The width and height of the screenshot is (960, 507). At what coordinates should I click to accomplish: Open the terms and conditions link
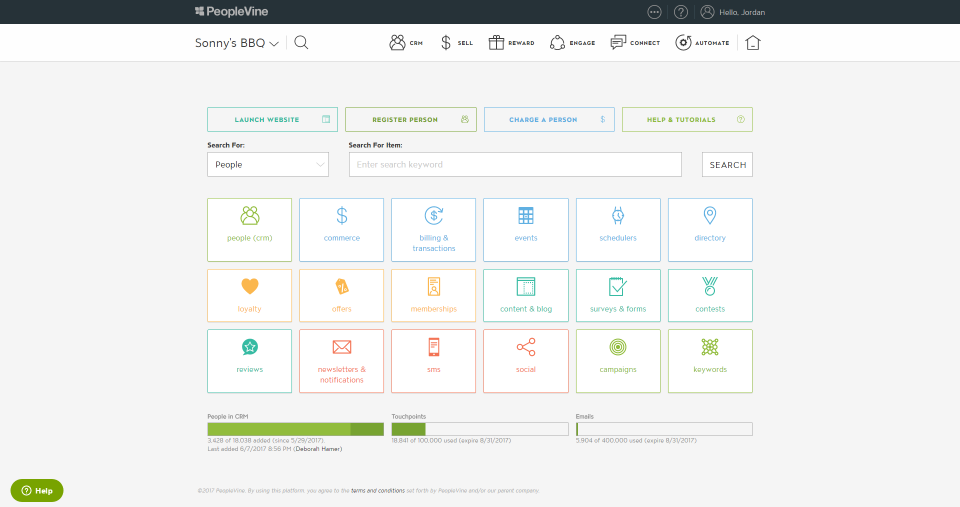click(x=378, y=490)
